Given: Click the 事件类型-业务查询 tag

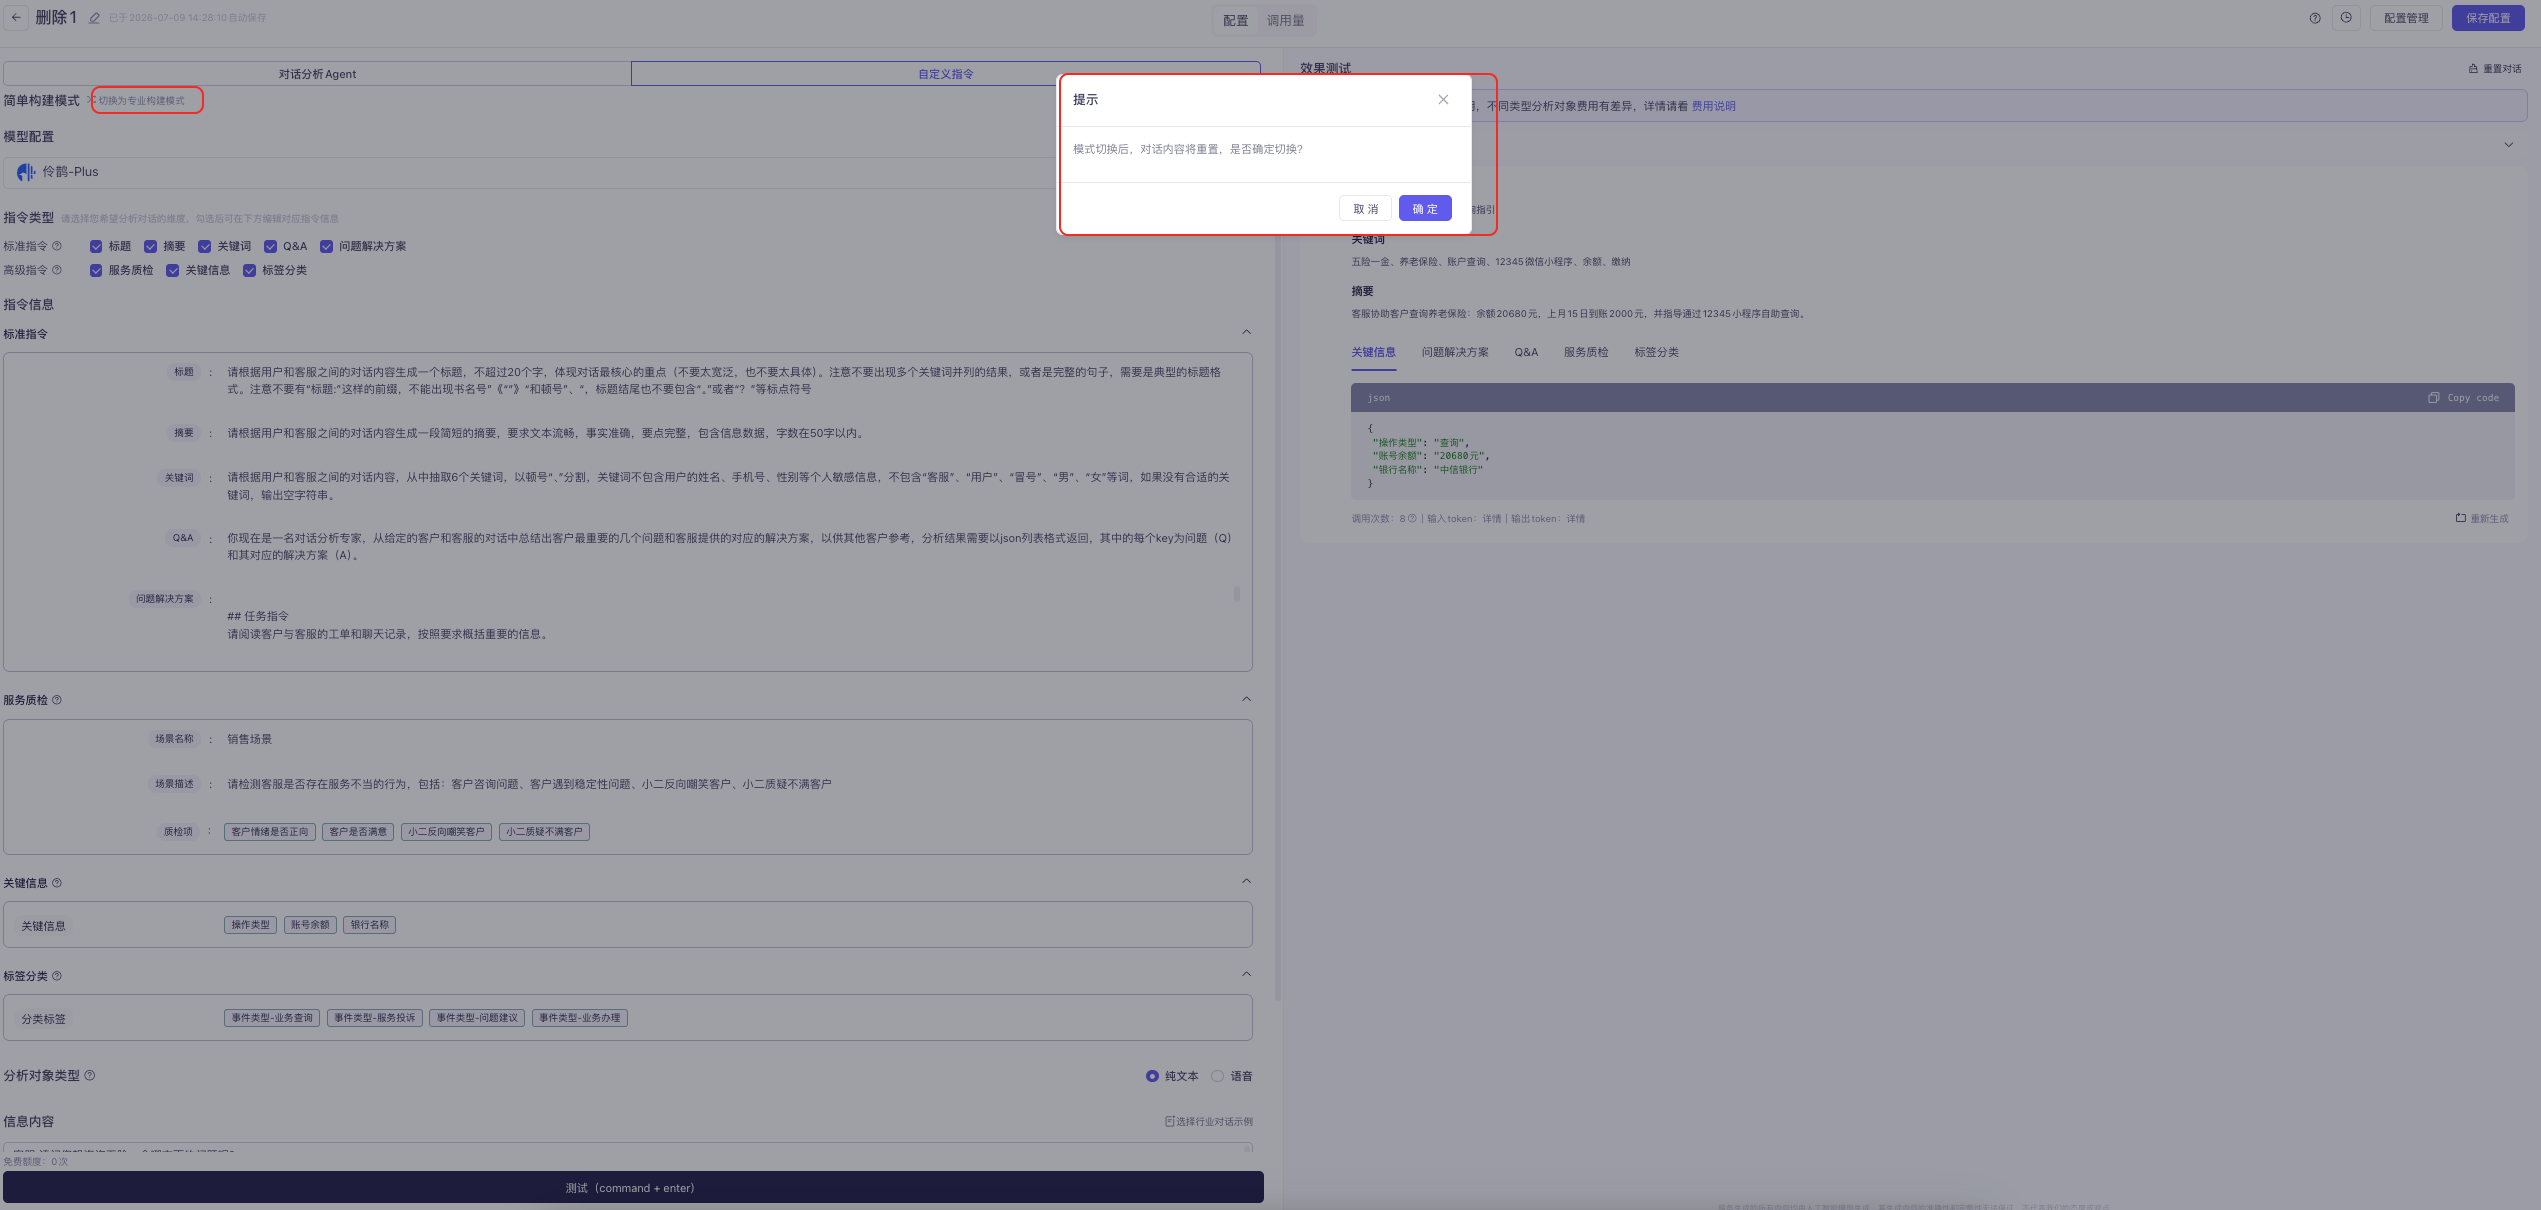Looking at the screenshot, I should 272,1018.
